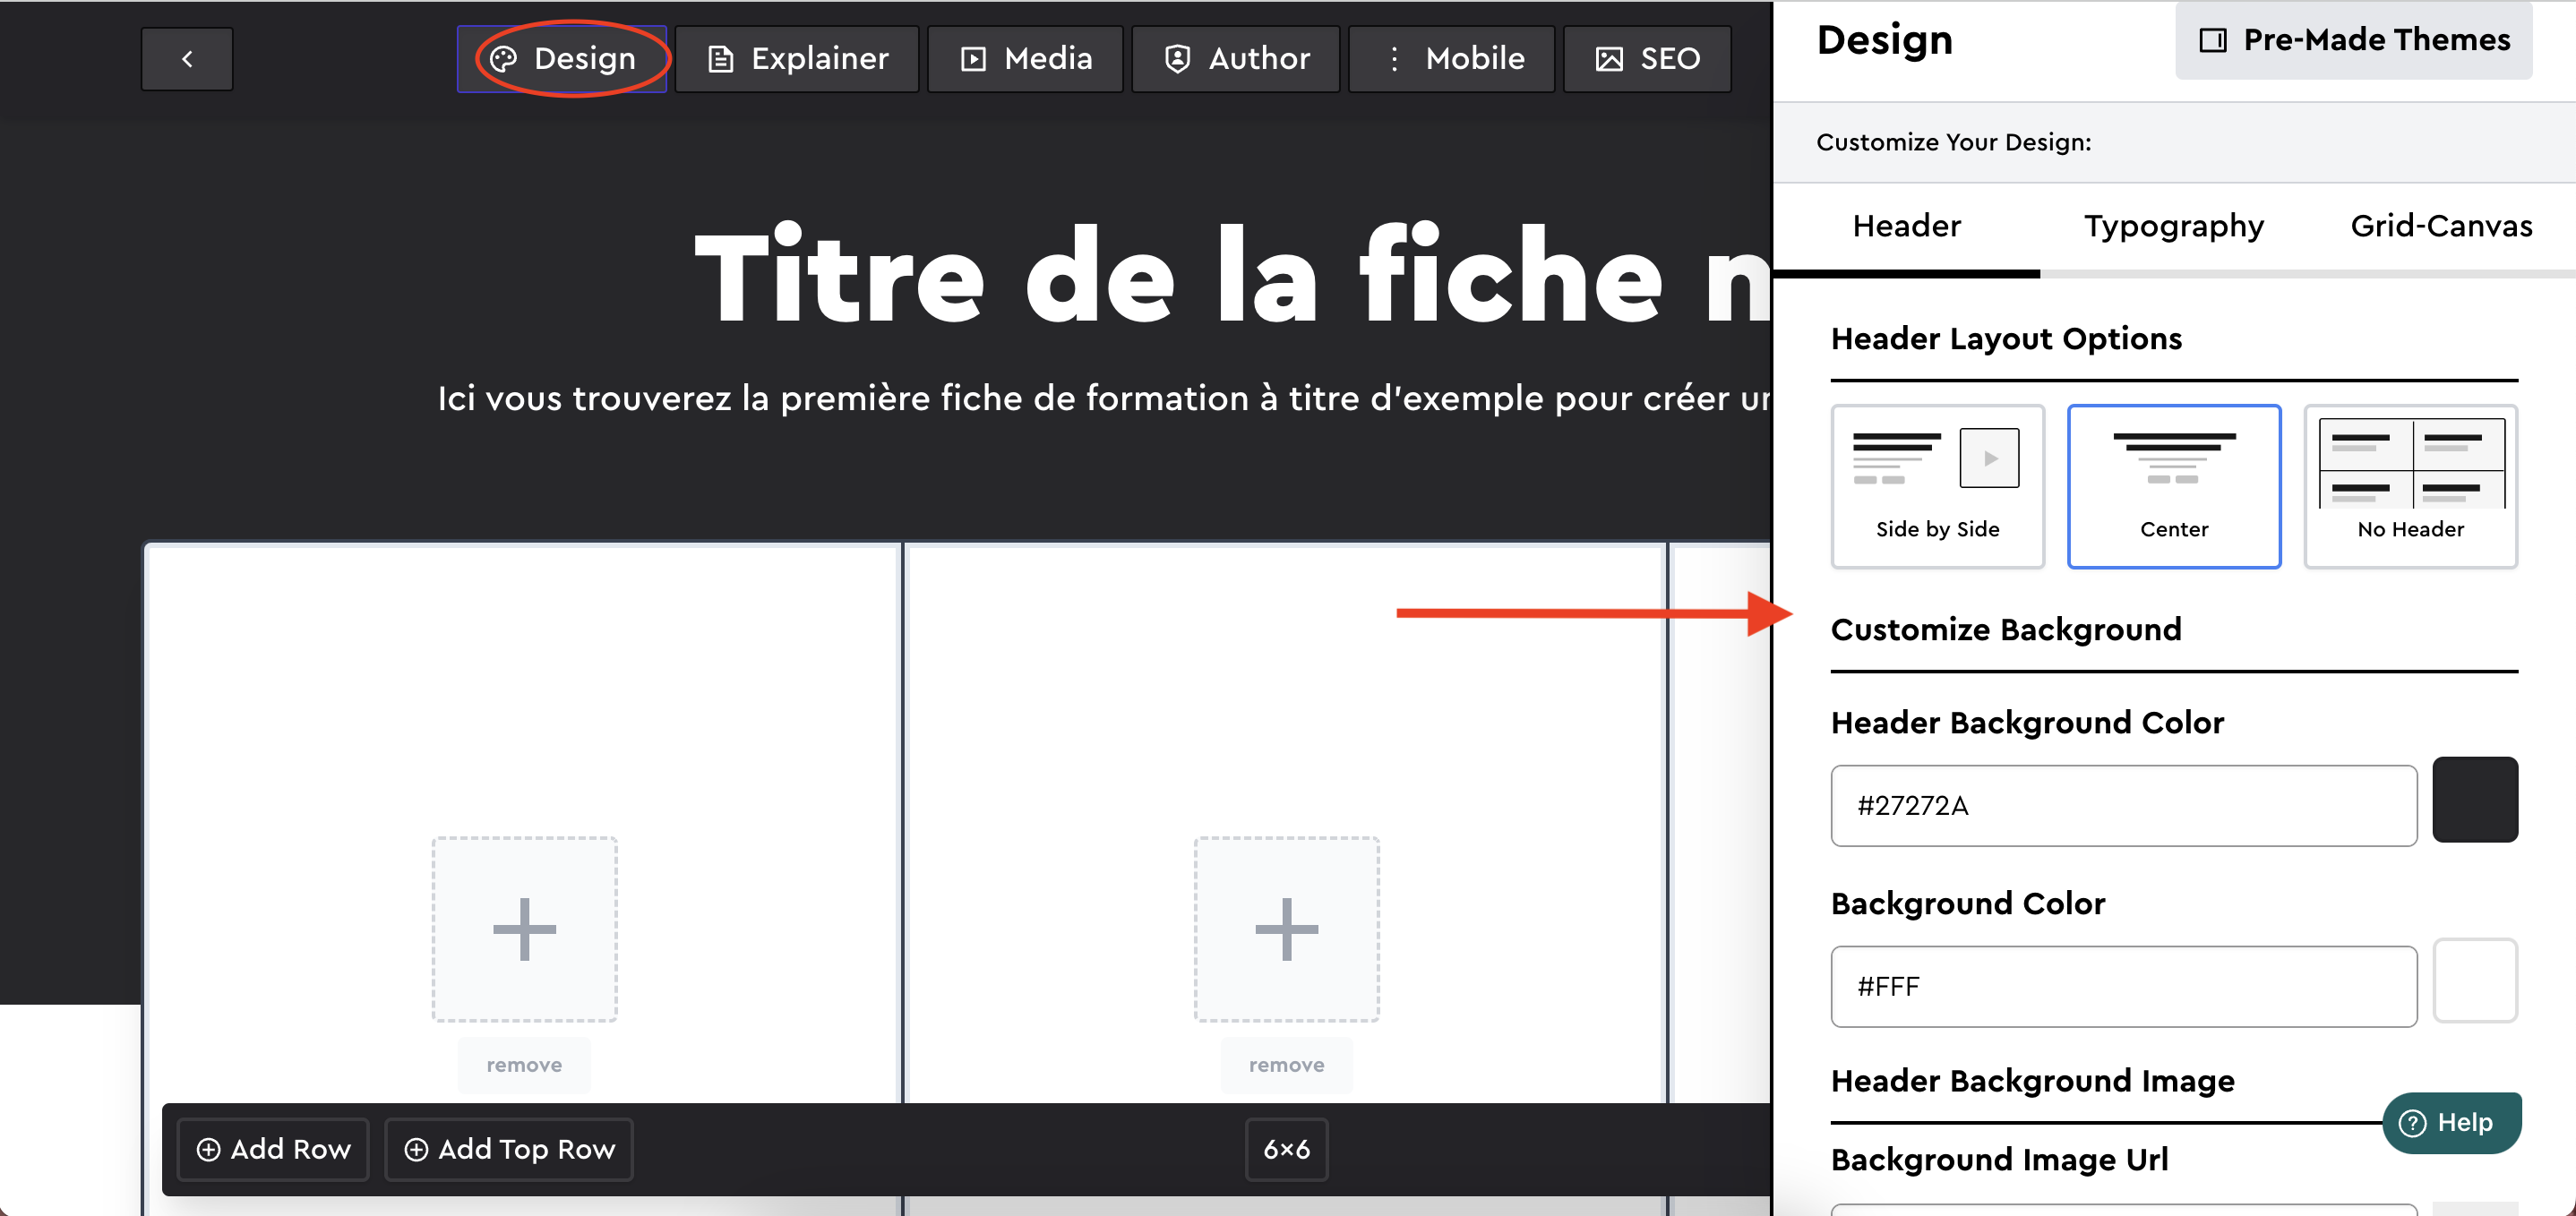2576x1216 pixels.
Task: Open the Author badge toolbar item
Action: tap(1236, 59)
